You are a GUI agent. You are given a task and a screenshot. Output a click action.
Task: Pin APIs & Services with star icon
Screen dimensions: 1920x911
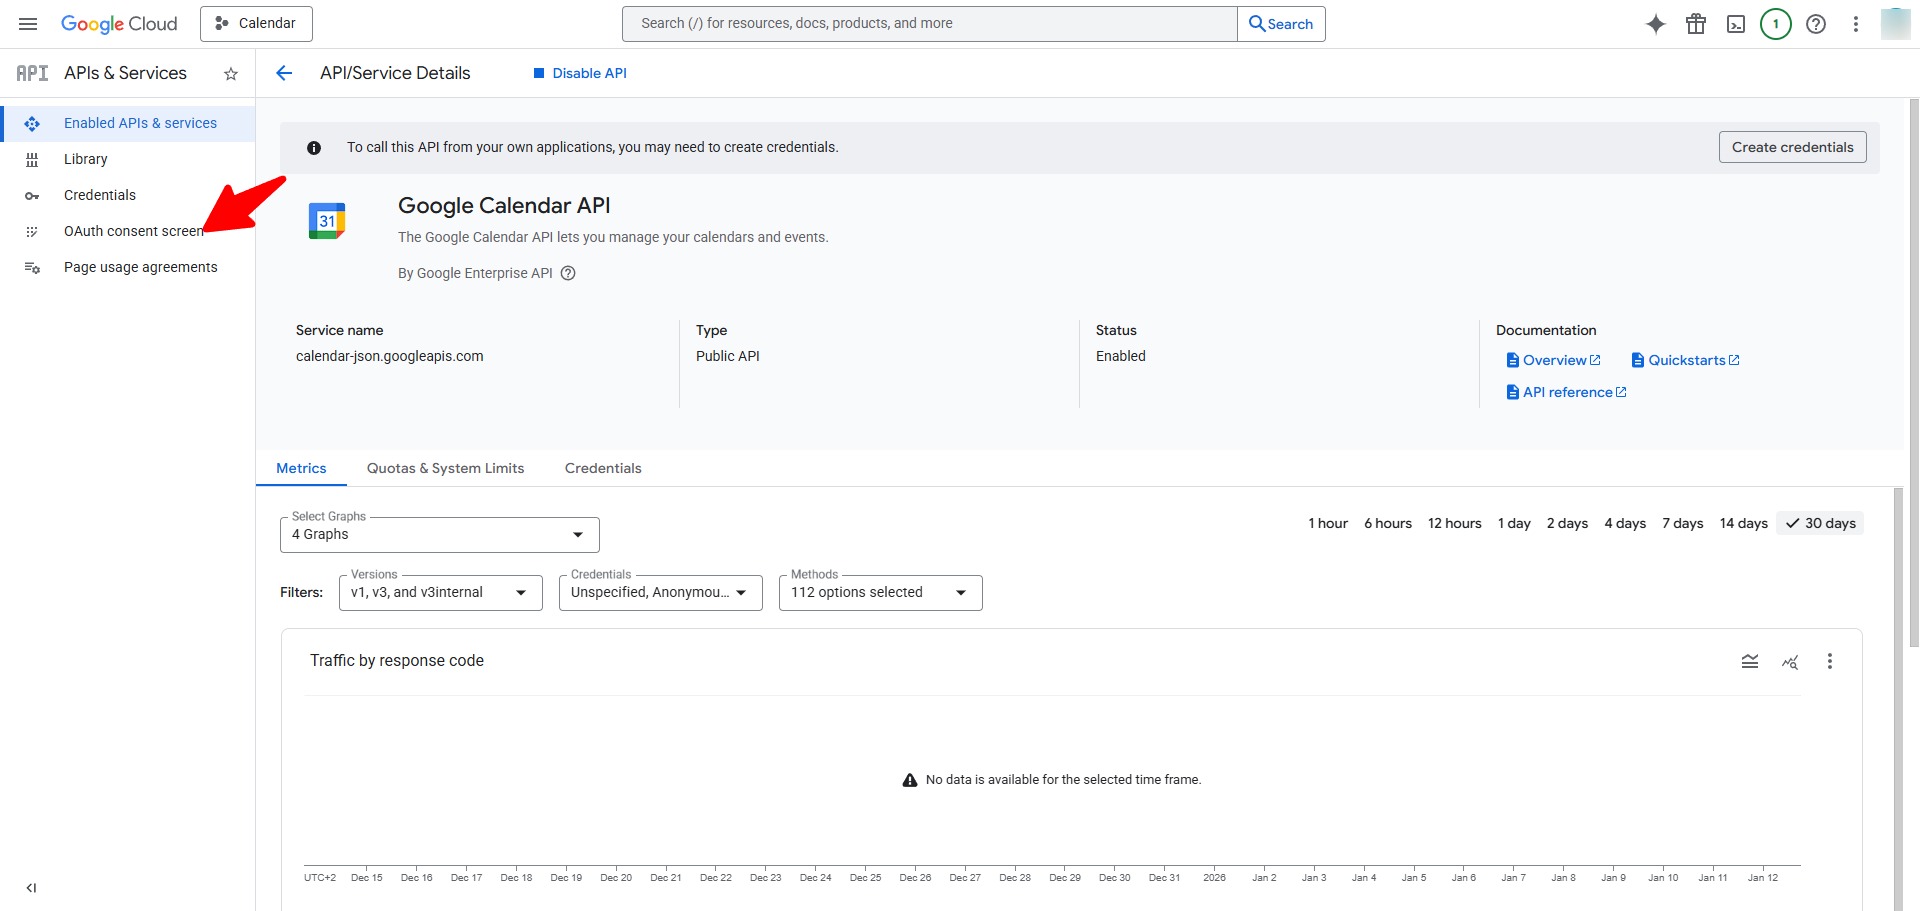tap(231, 74)
